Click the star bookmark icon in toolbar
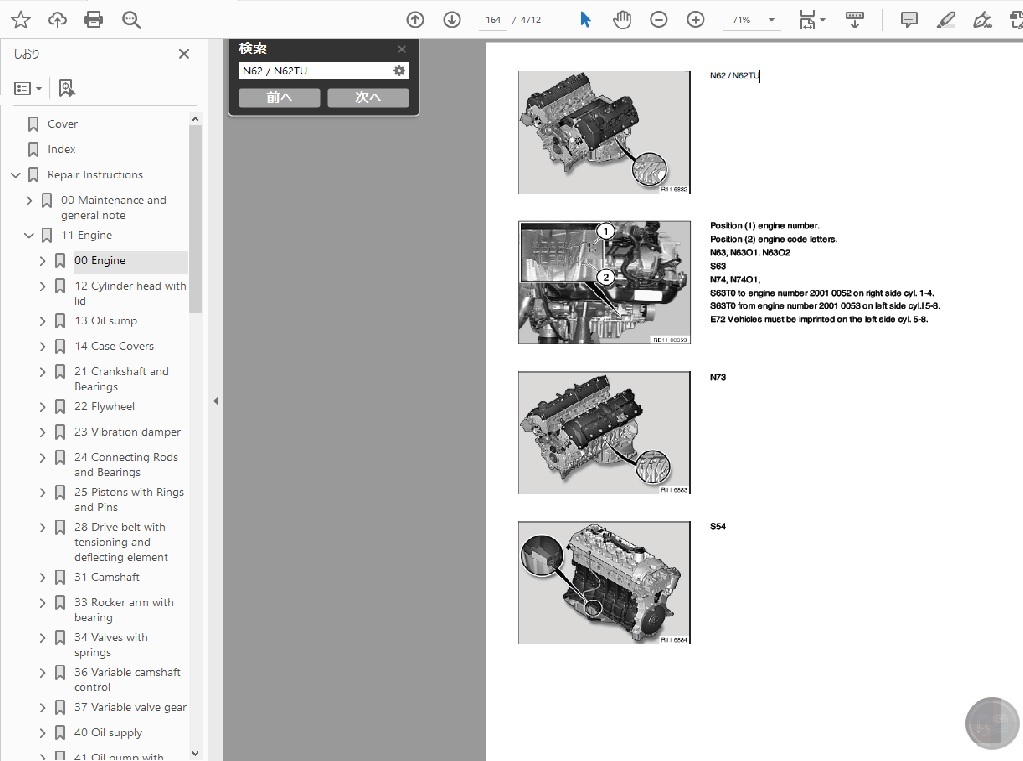Viewport: 1023px width, 761px height. pyautogui.click(x=21, y=20)
